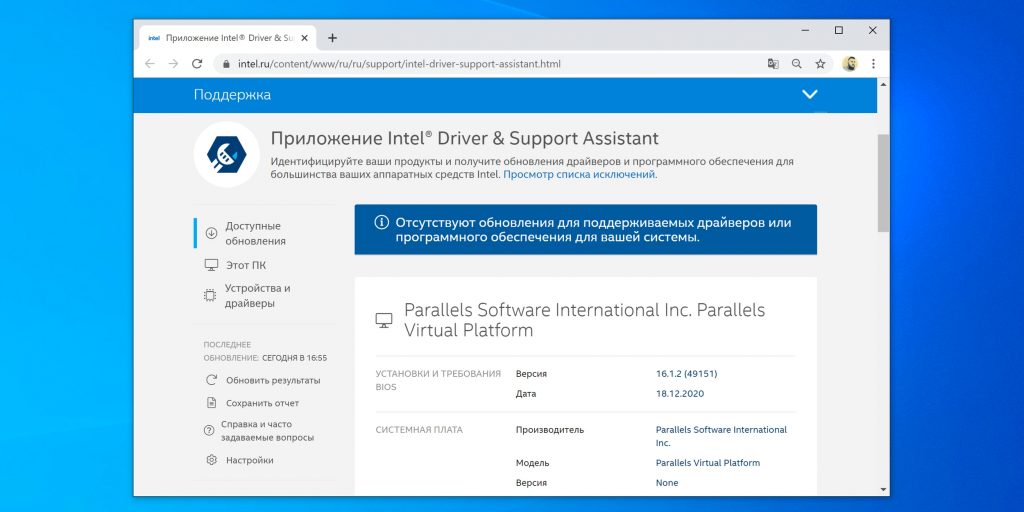This screenshot has width=1024, height=512.
Task: Click the scrollbar down arrow
Action: (883, 489)
